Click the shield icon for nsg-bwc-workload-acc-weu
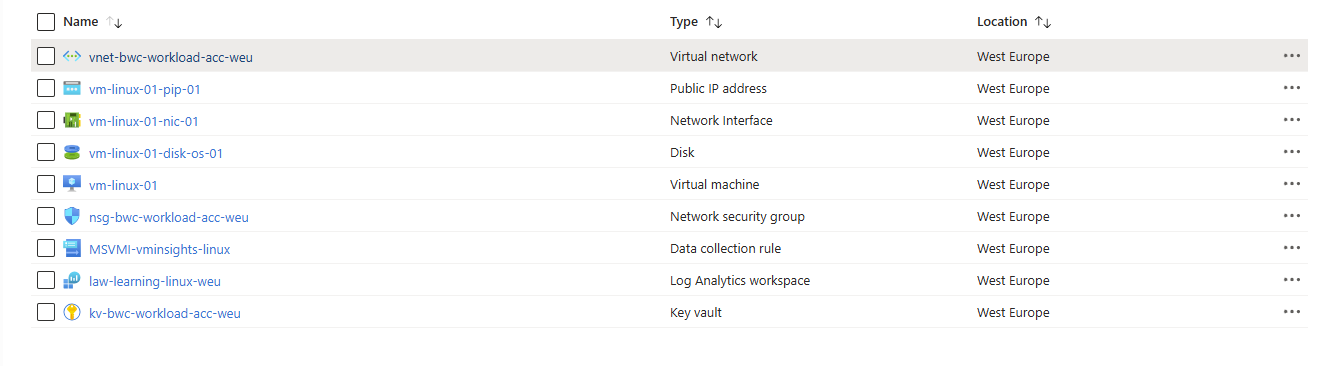Screen dimensions: 1328x366 tap(72, 217)
